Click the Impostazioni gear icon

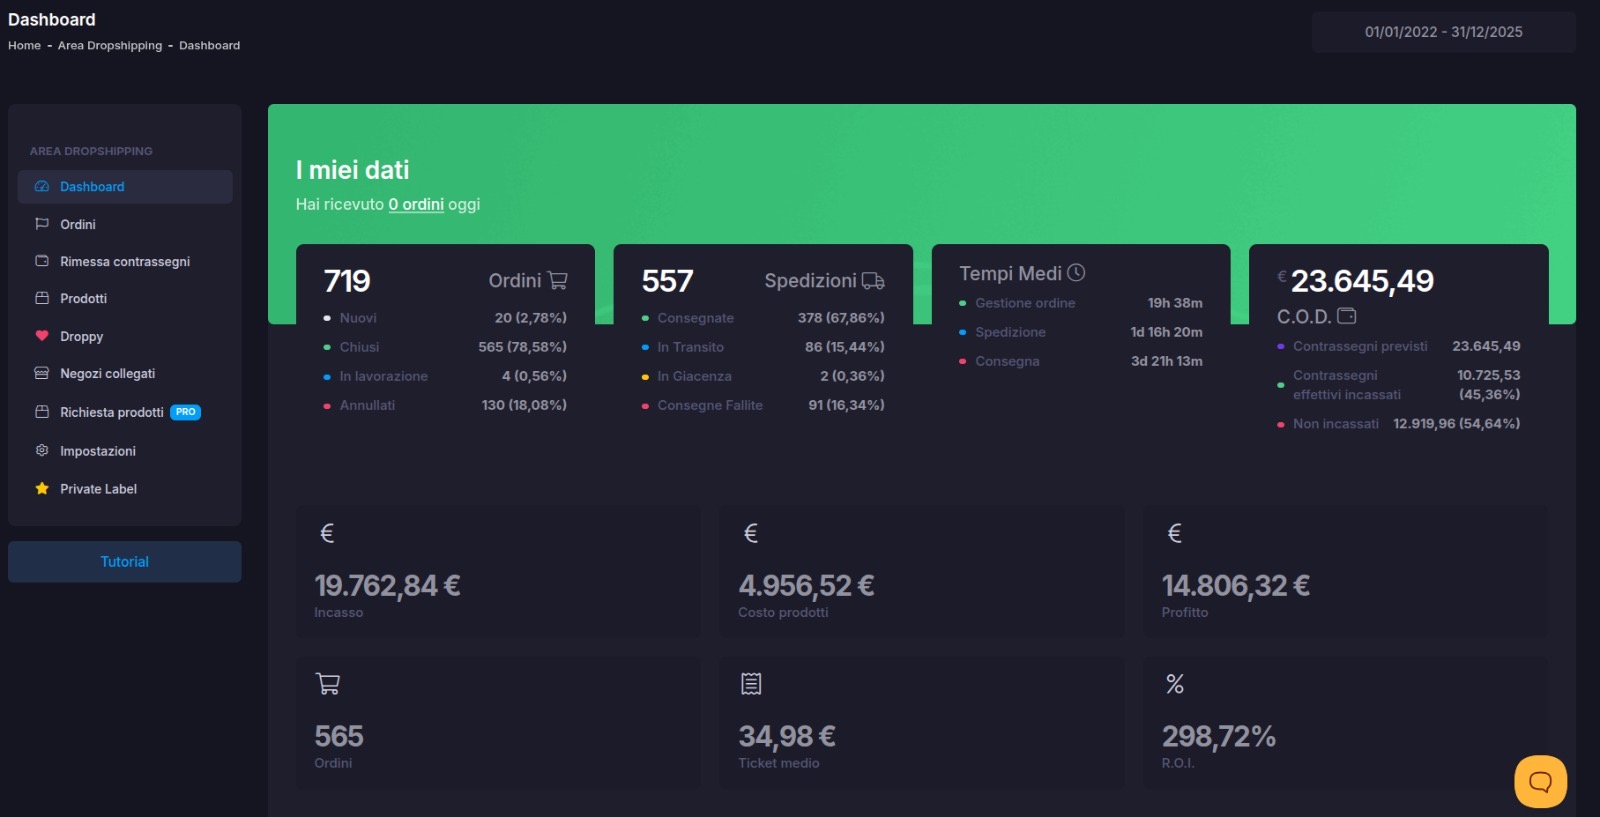pyautogui.click(x=42, y=451)
